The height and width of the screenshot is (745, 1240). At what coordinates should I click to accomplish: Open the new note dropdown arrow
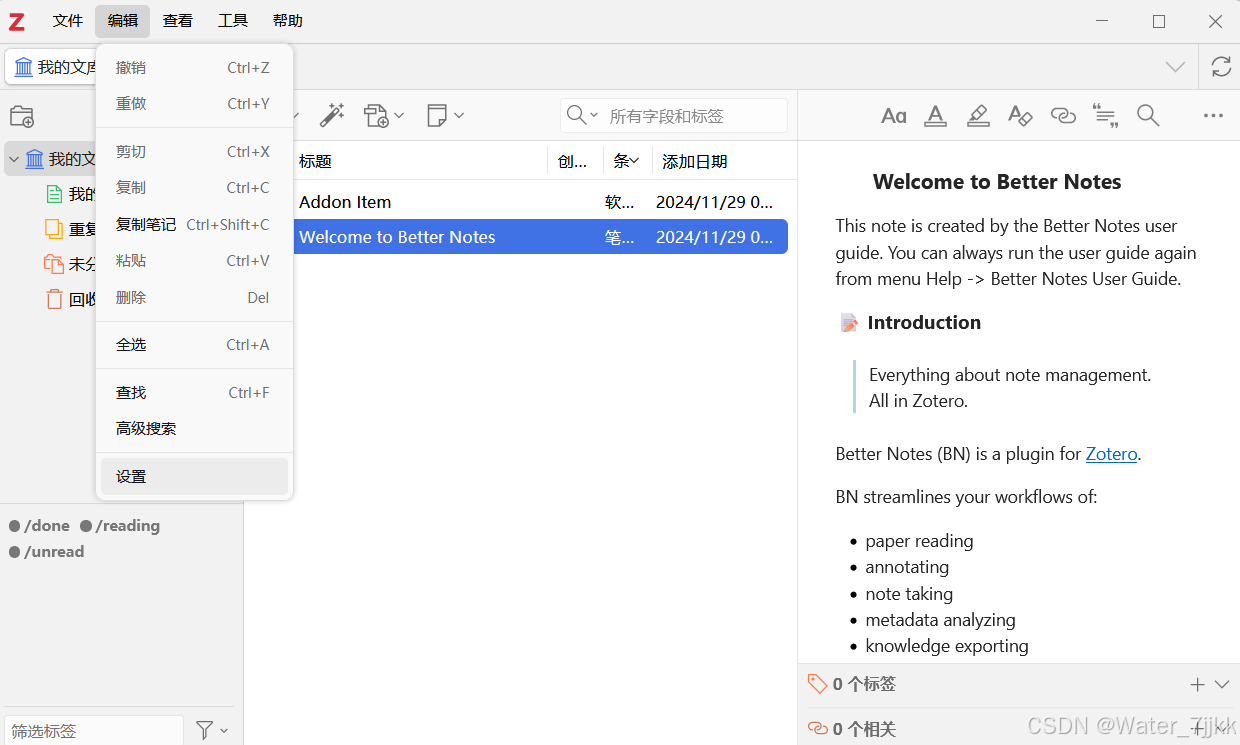point(459,116)
